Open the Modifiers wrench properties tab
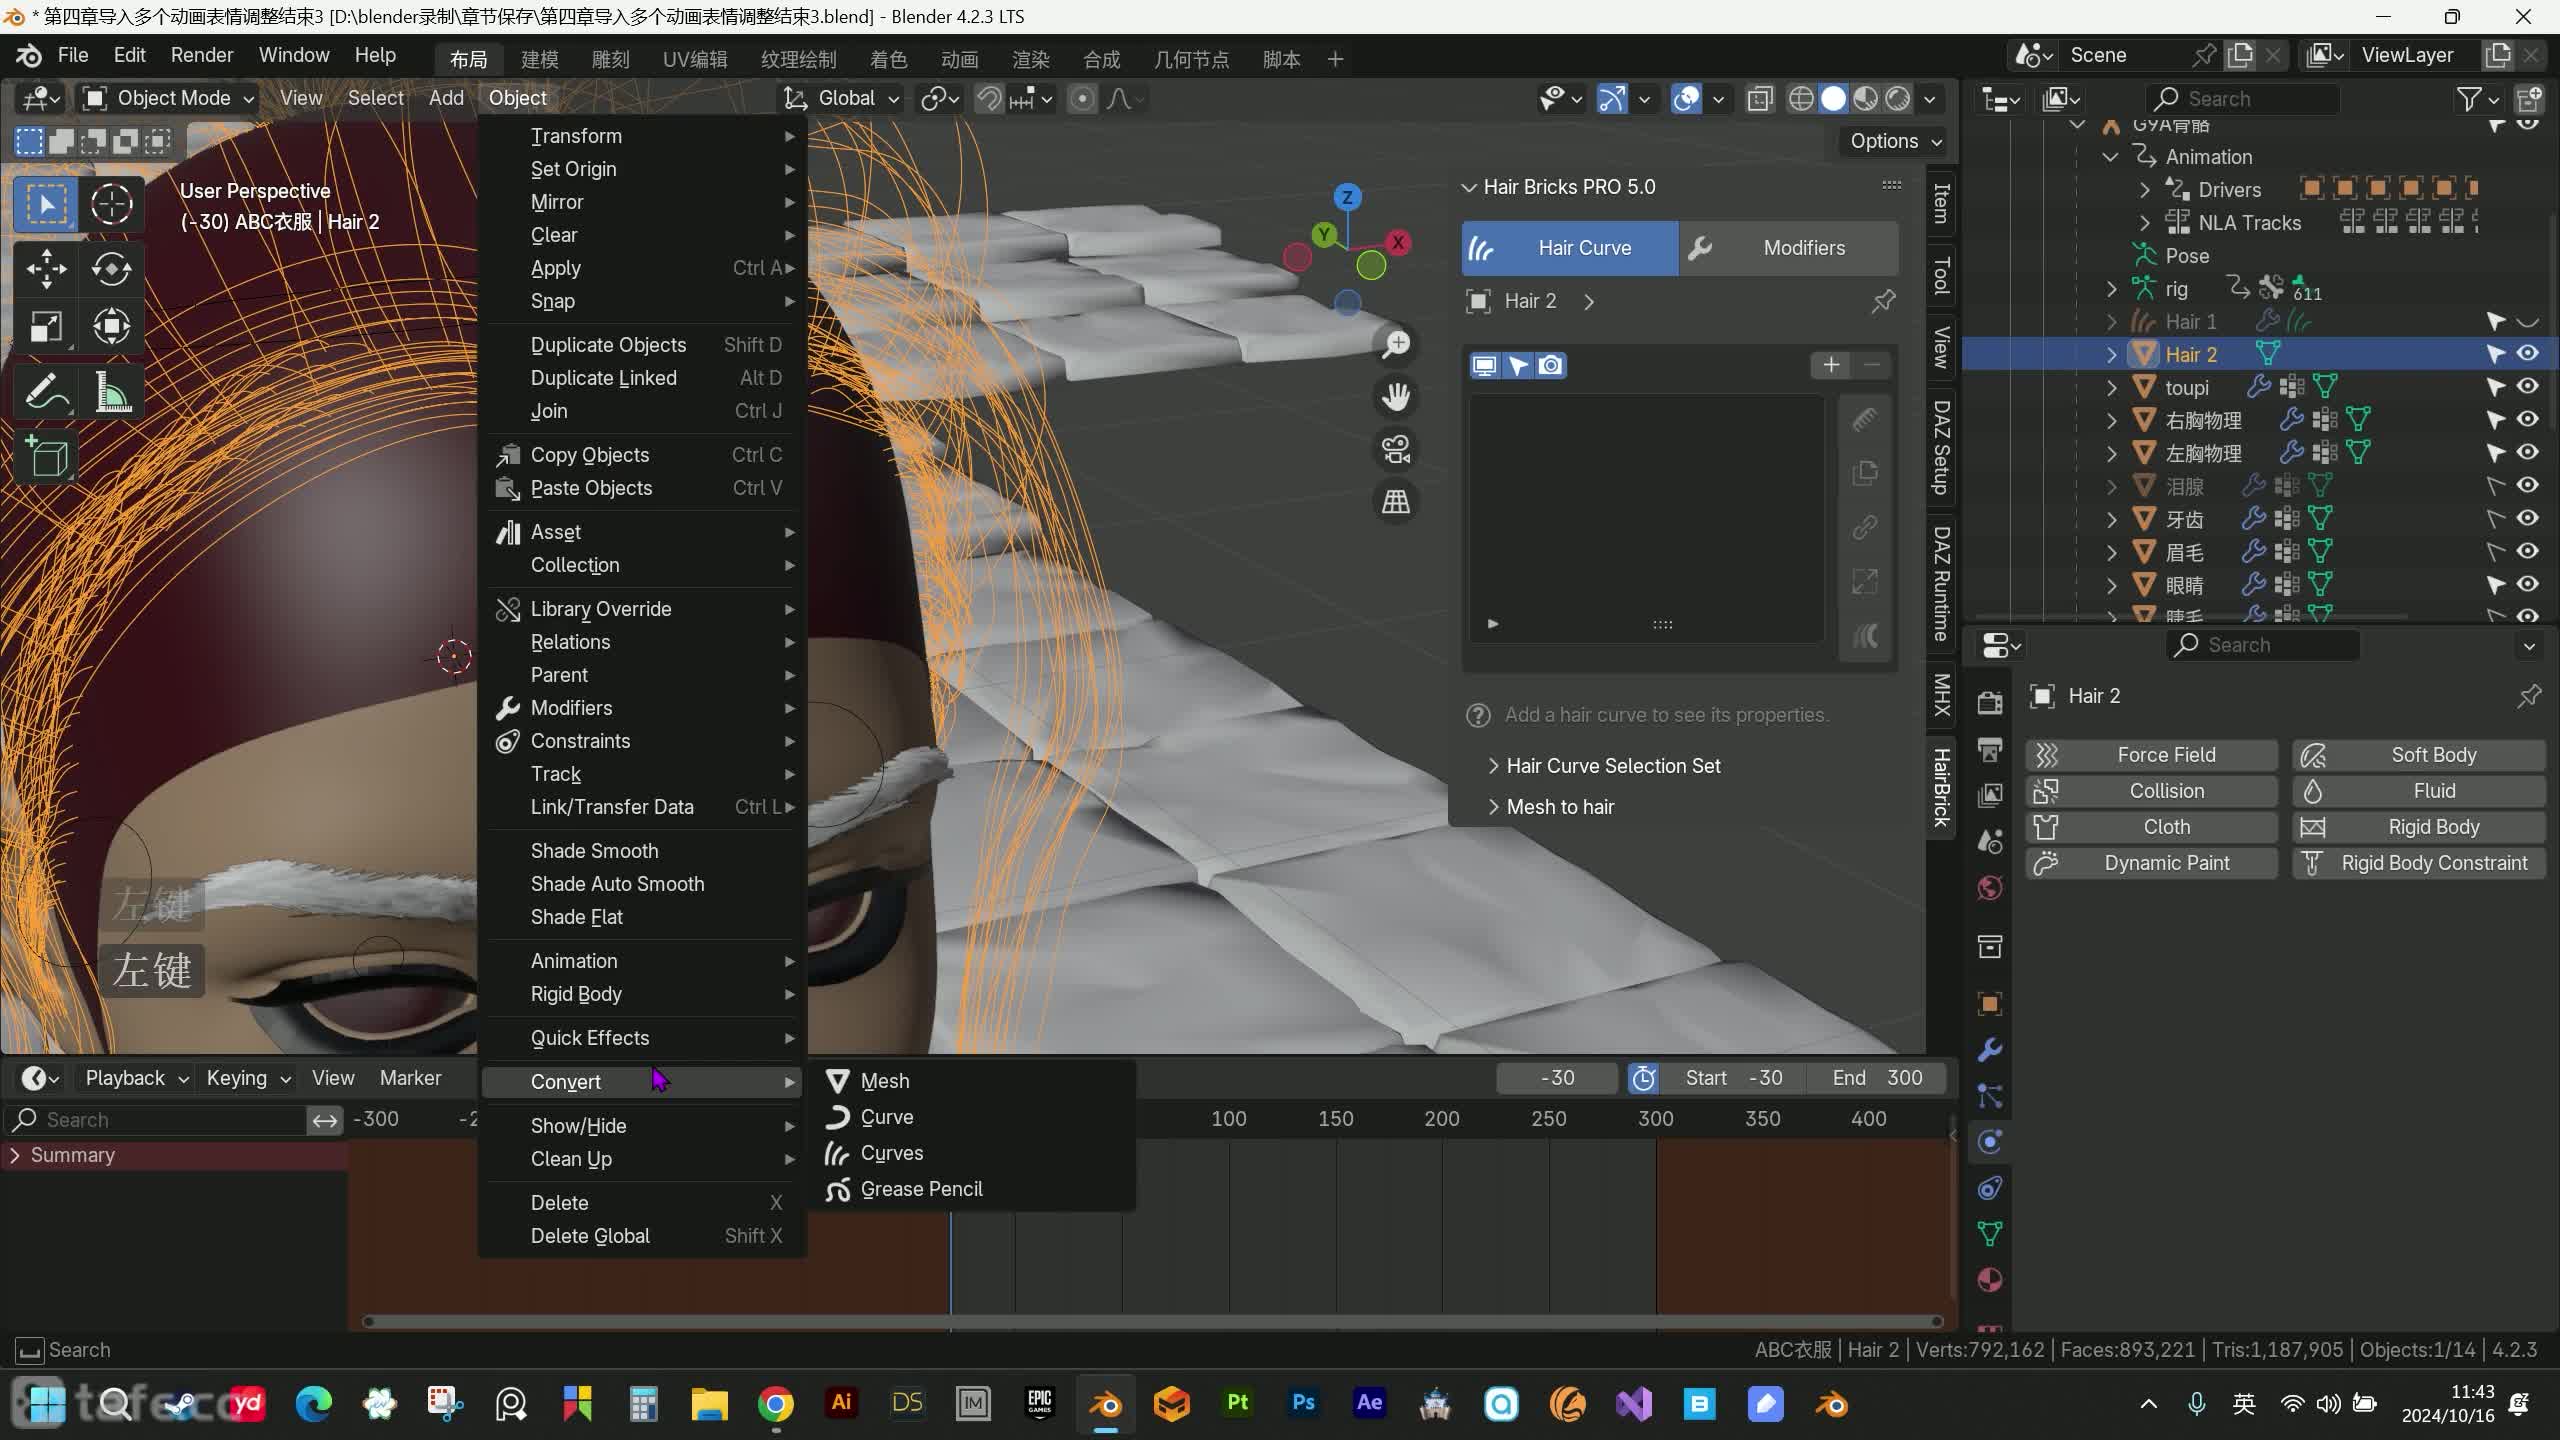The height and width of the screenshot is (1440, 2560). [1990, 1050]
